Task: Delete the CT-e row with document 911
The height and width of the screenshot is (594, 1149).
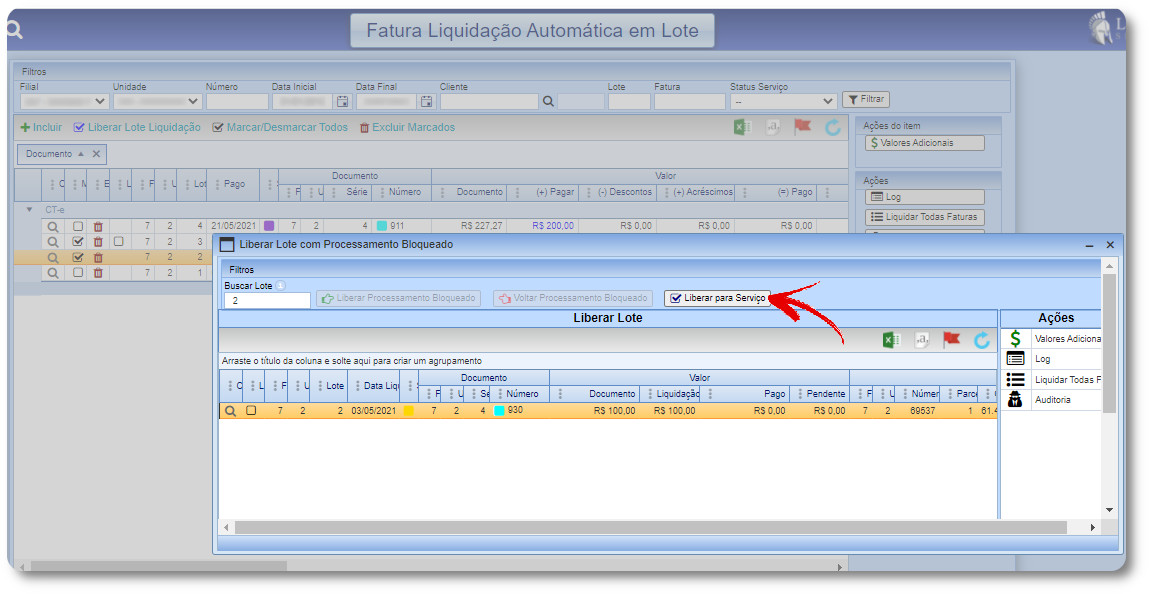Action: pos(98,227)
